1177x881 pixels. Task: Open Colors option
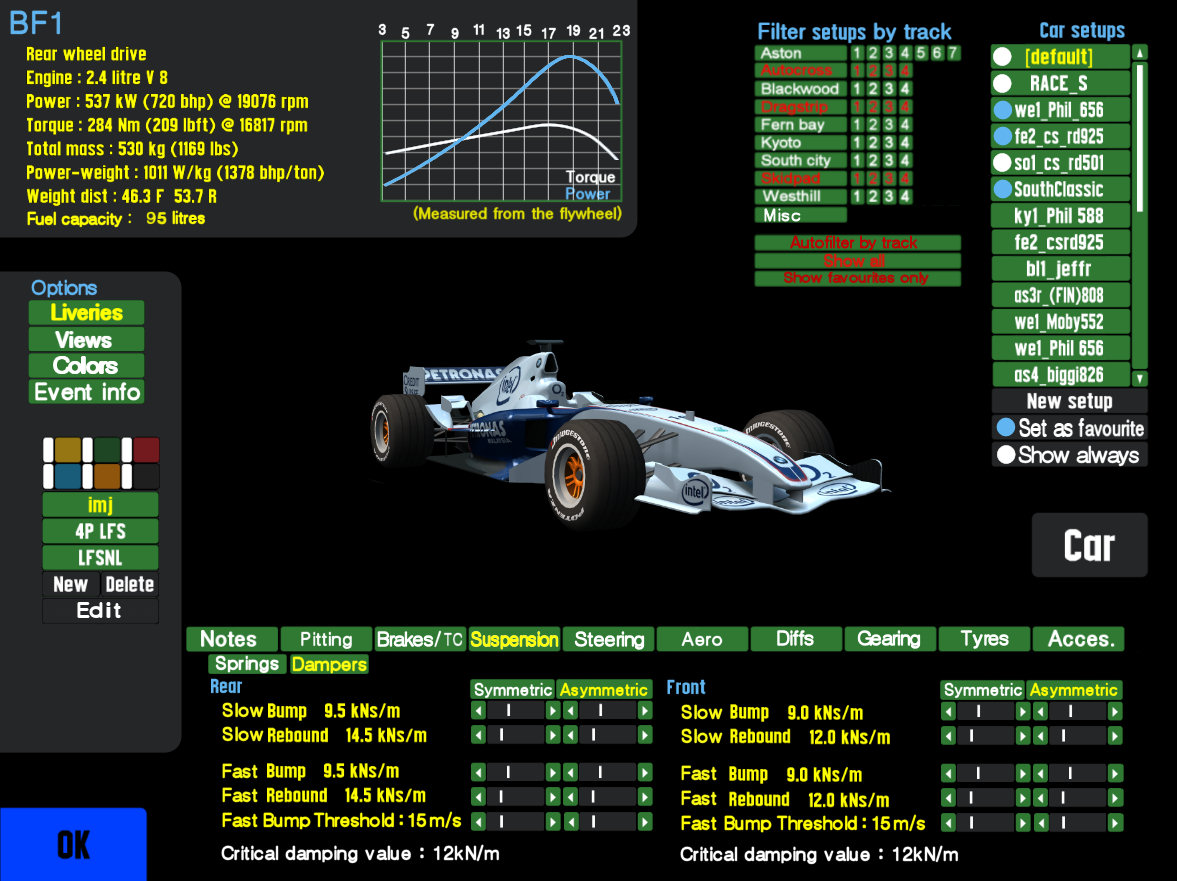pos(86,365)
